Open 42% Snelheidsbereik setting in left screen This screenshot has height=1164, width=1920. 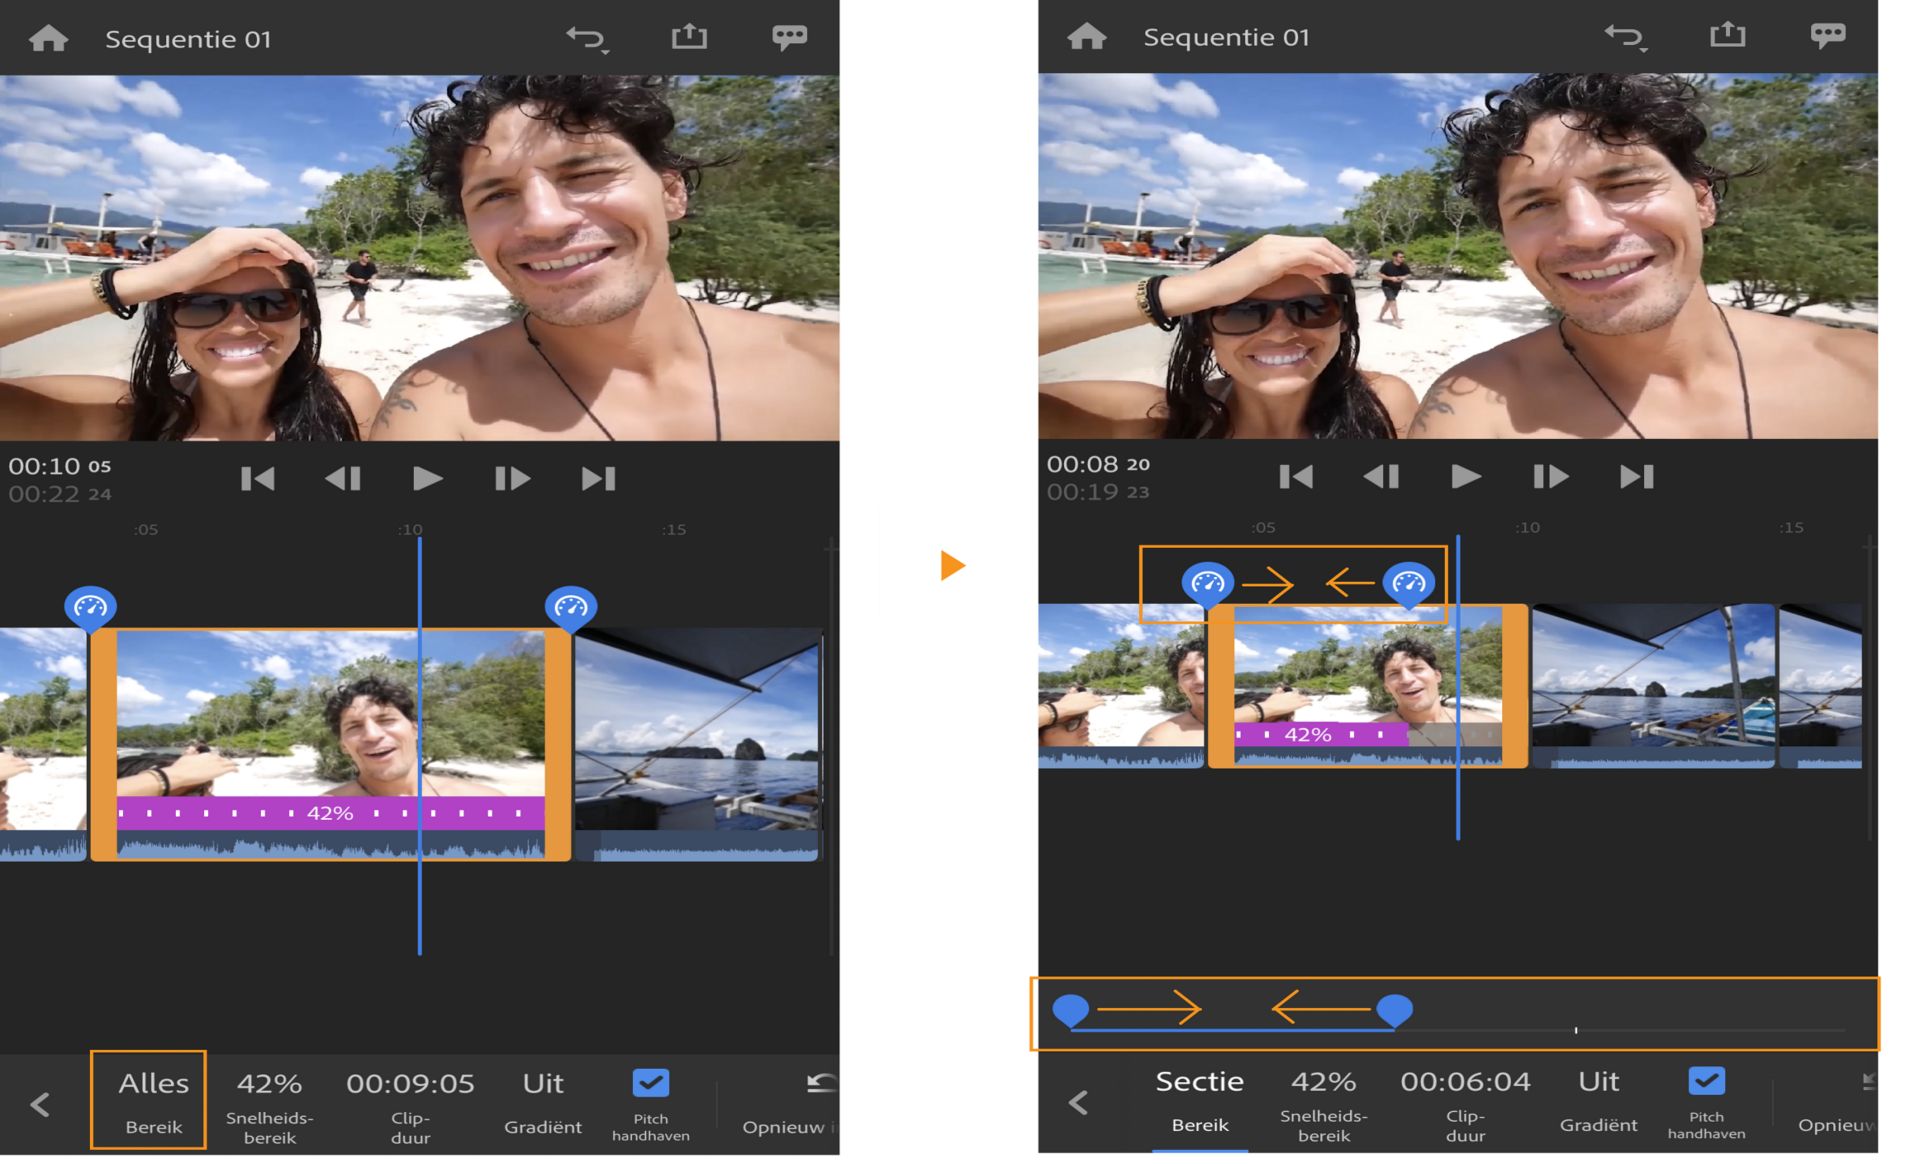[269, 1101]
